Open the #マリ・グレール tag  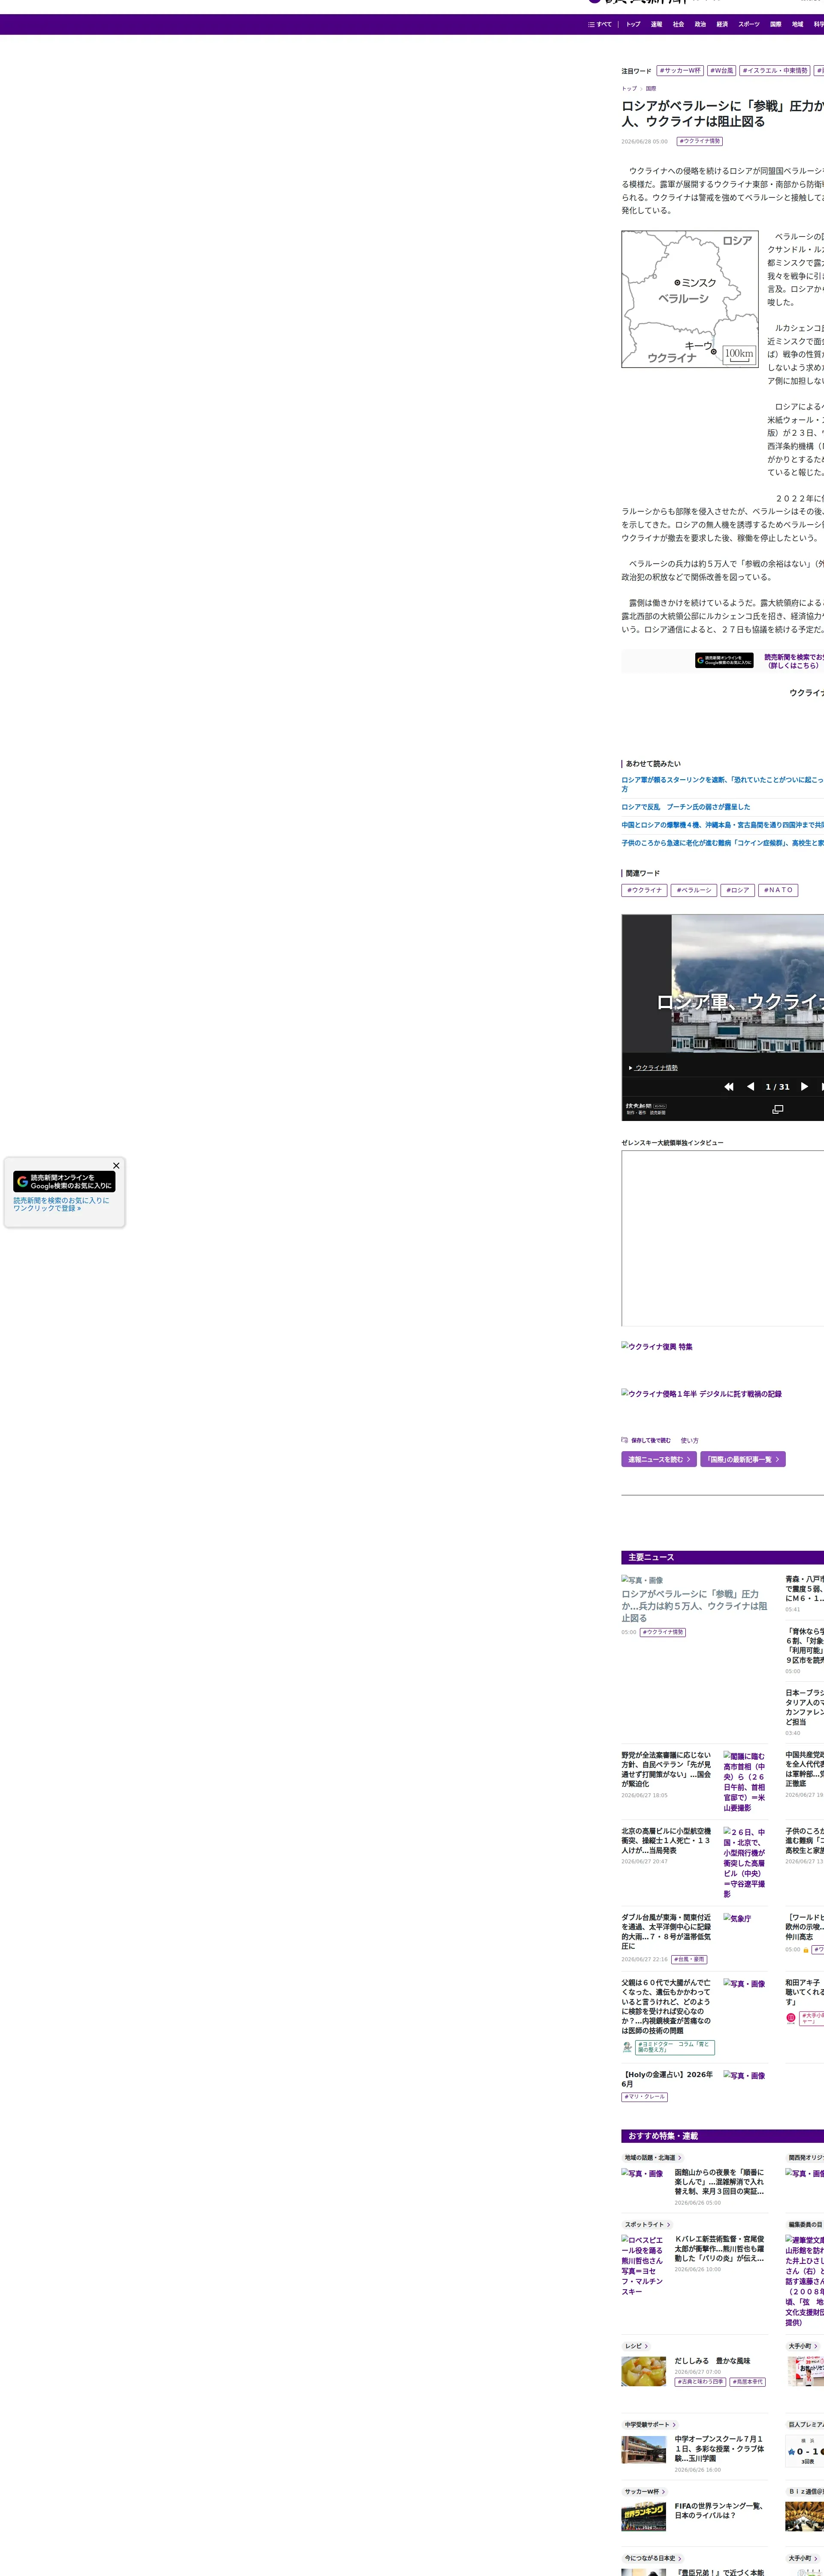click(645, 2096)
